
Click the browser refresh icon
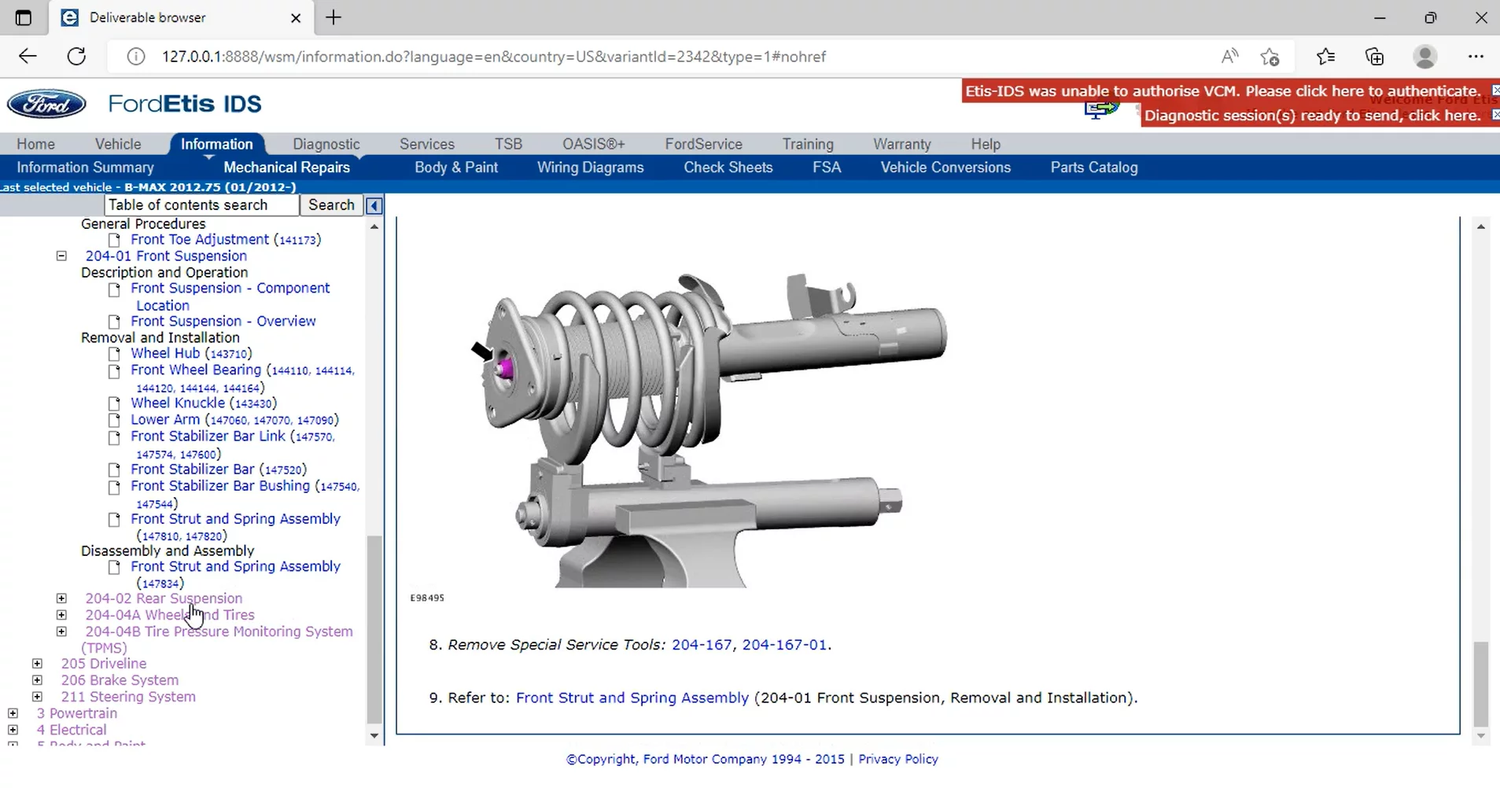[x=76, y=56]
